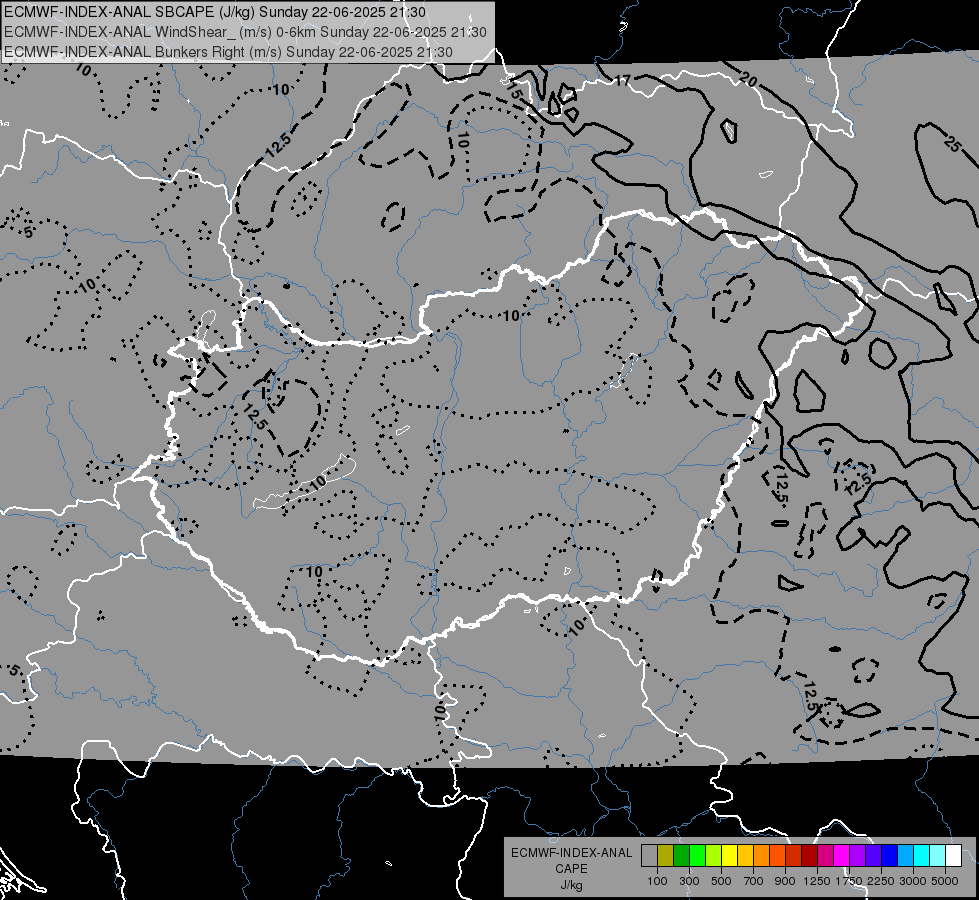Click the 500 value in legend scale
The image size is (979, 900).
(x=721, y=881)
